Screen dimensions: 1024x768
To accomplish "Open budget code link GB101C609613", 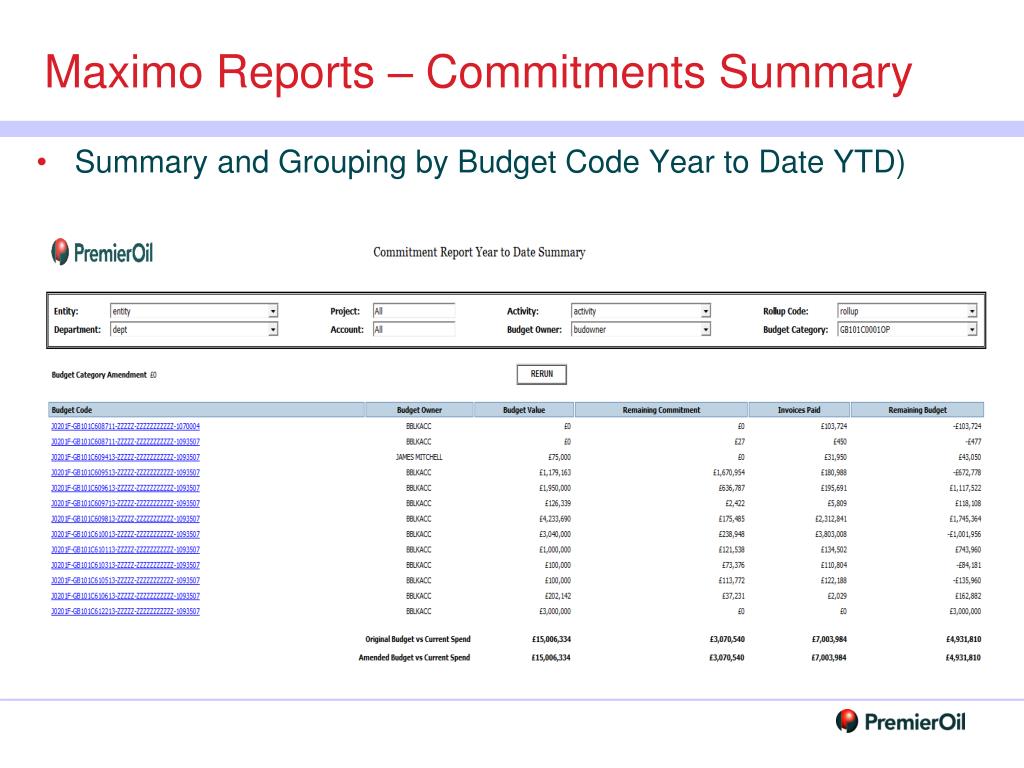I will coord(125,488).
